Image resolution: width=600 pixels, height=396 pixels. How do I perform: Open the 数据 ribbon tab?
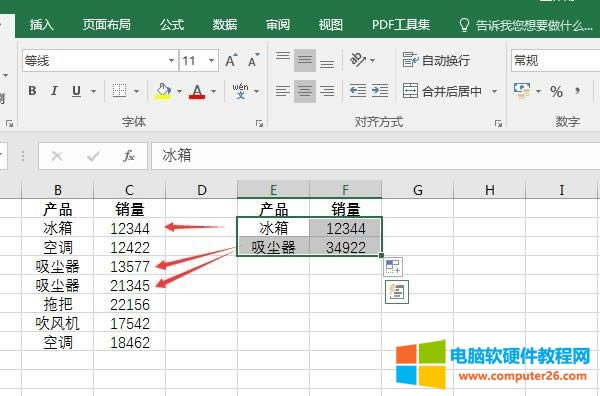point(225,25)
